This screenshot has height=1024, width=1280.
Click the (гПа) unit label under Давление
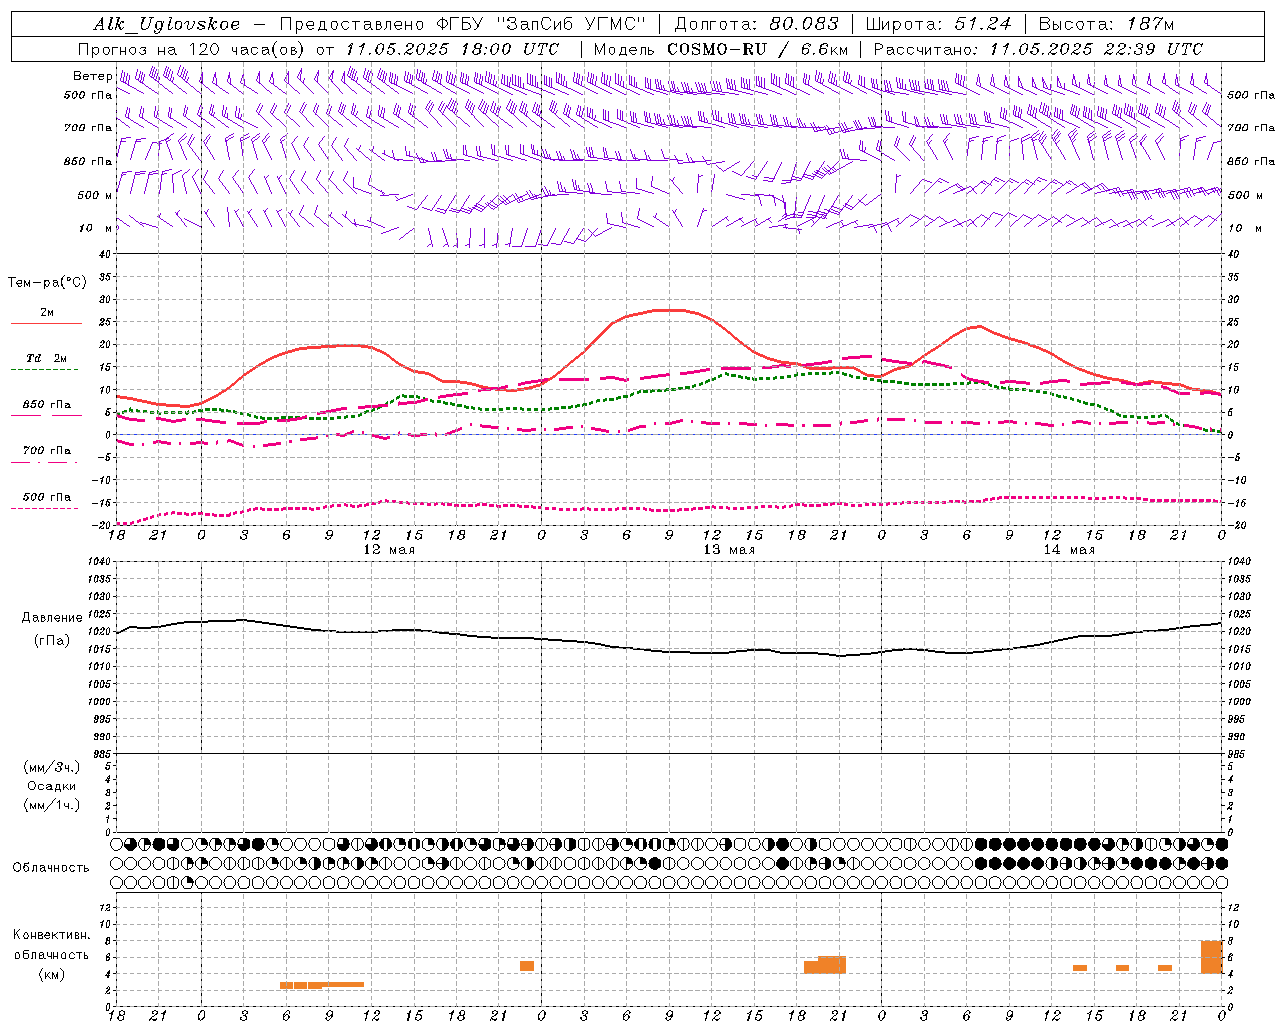point(52,640)
